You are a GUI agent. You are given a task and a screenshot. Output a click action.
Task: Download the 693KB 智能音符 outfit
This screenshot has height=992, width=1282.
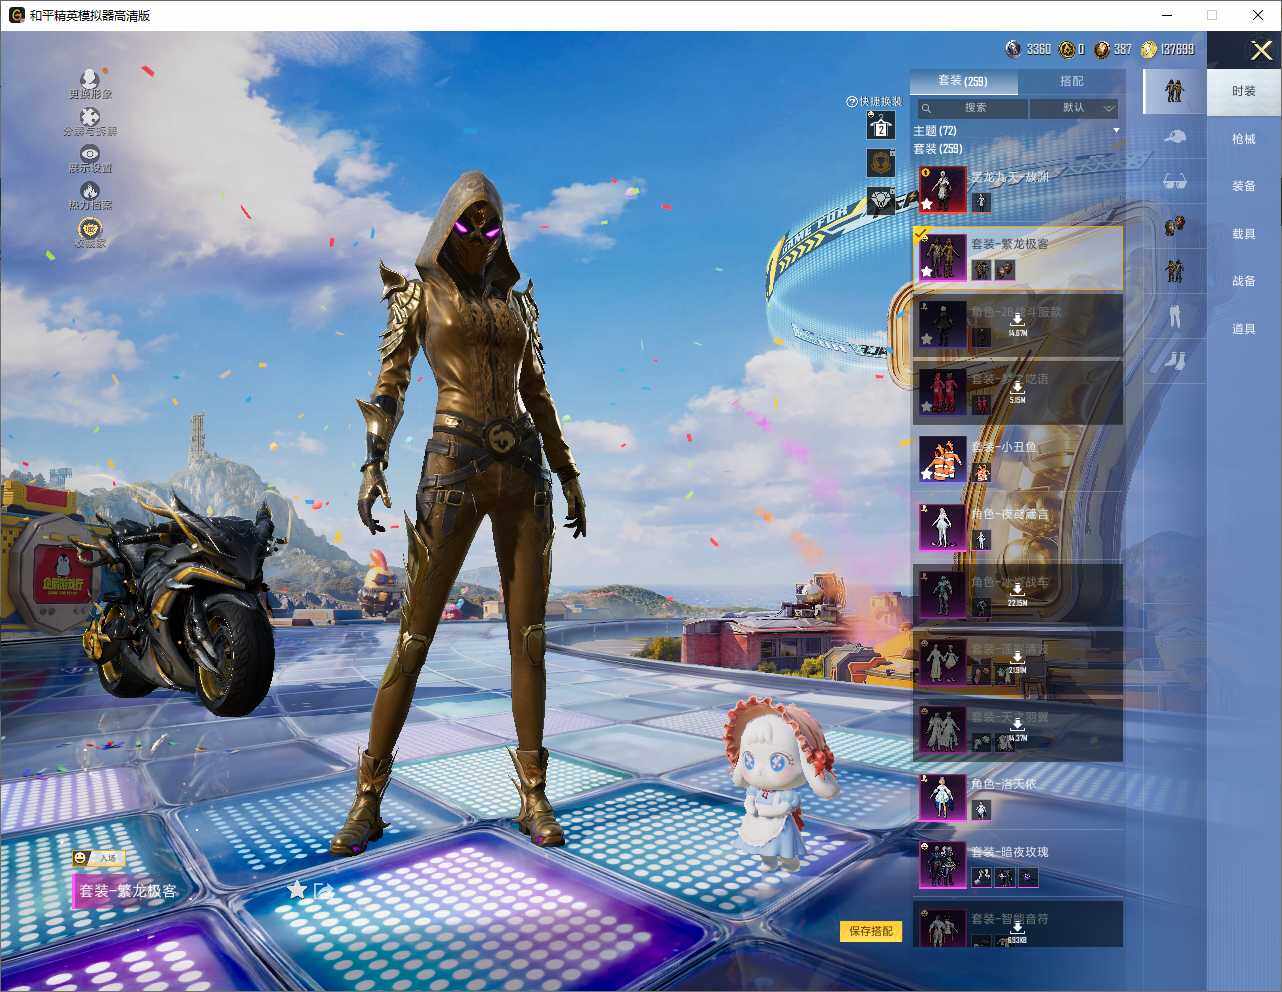[x=1017, y=932]
